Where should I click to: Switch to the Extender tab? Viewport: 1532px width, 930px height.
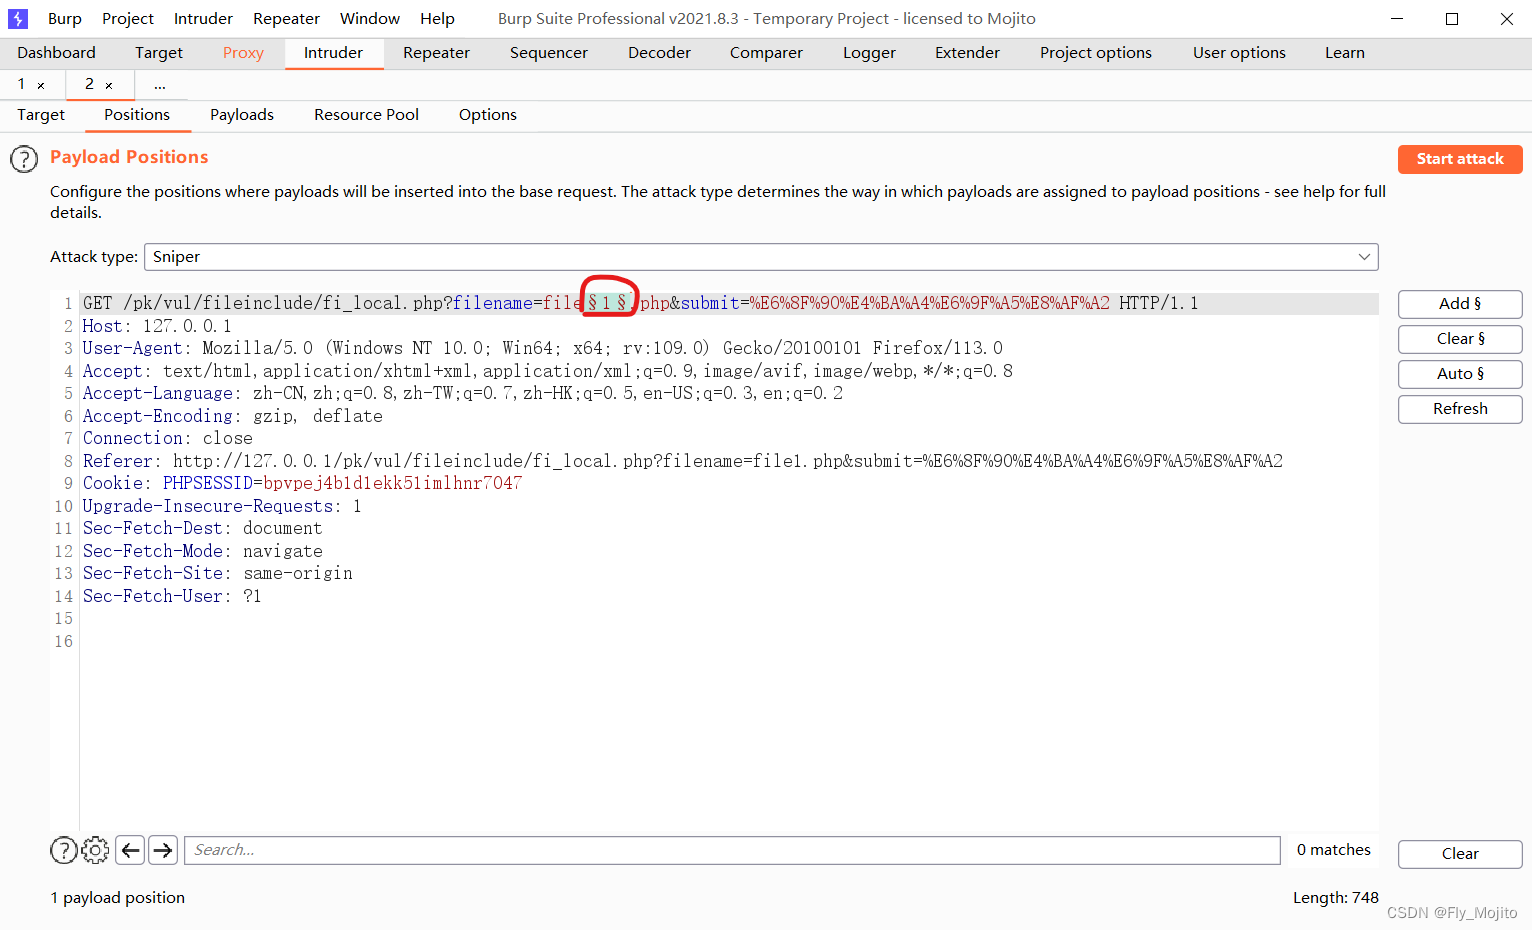pos(967,53)
